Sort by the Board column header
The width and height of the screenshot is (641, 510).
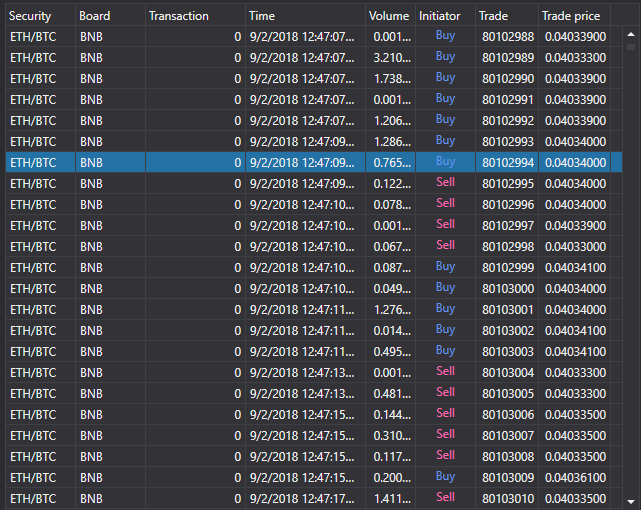(x=110, y=16)
